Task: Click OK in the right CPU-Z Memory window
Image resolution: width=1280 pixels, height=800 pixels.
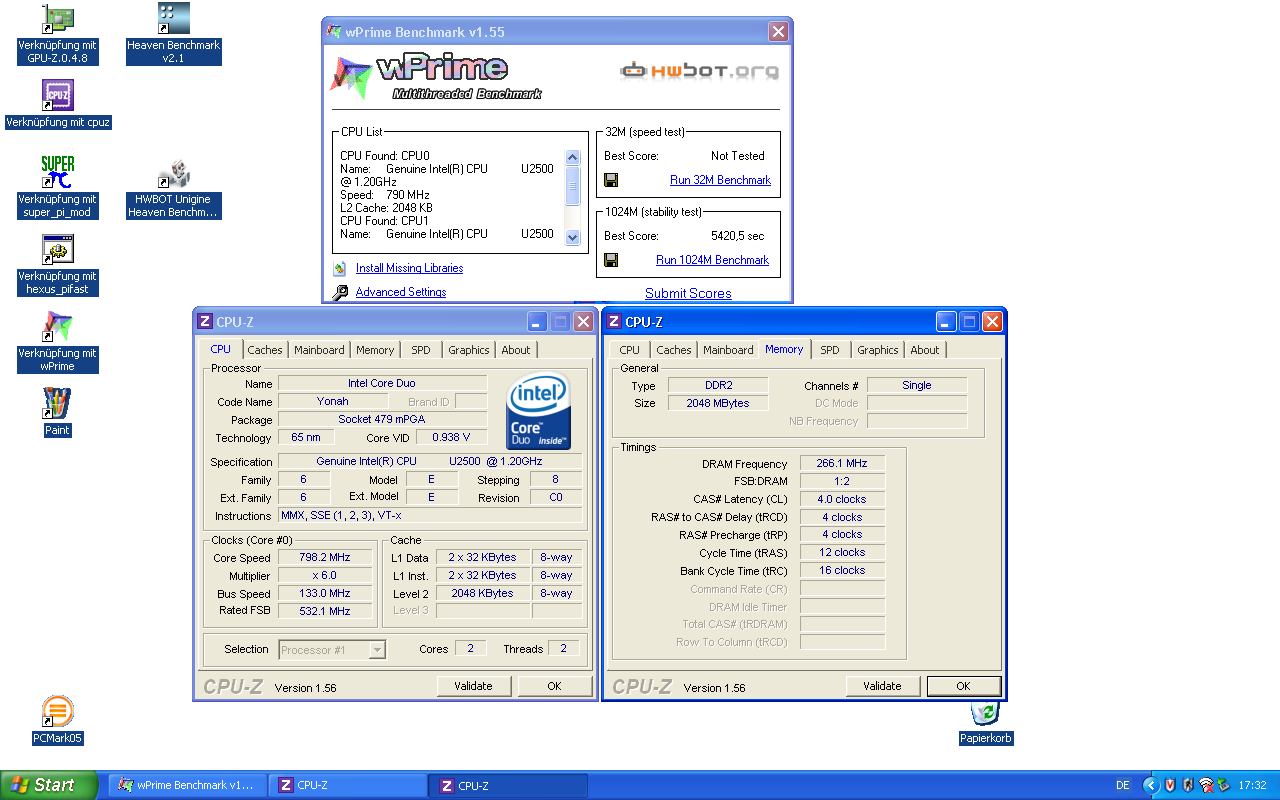Action: coord(963,686)
